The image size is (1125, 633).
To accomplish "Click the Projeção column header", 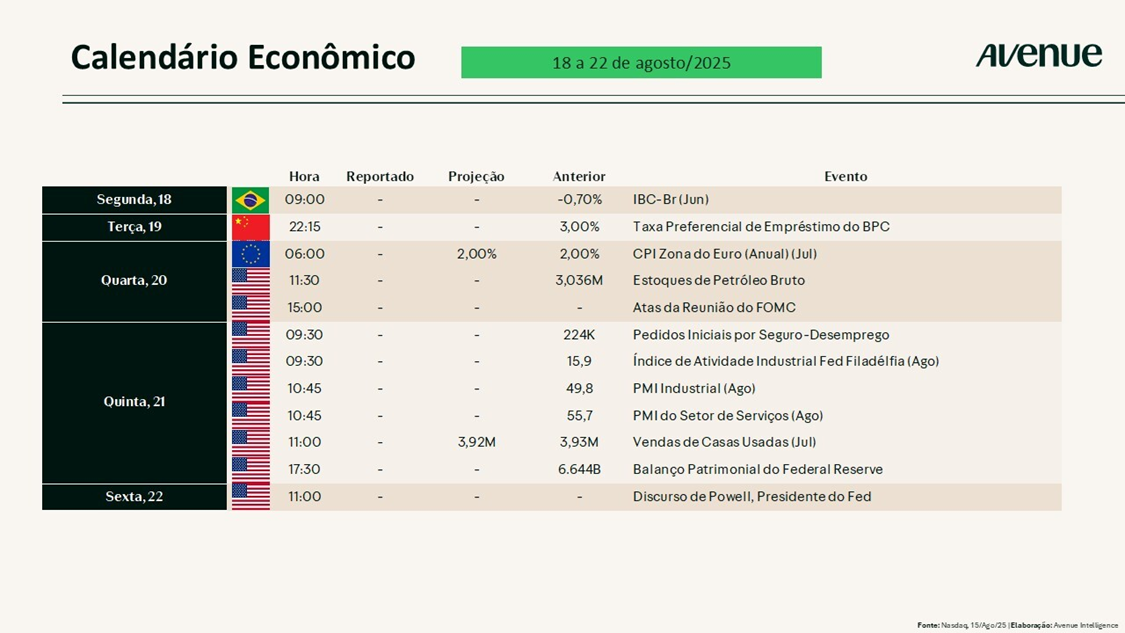I will click(x=476, y=177).
